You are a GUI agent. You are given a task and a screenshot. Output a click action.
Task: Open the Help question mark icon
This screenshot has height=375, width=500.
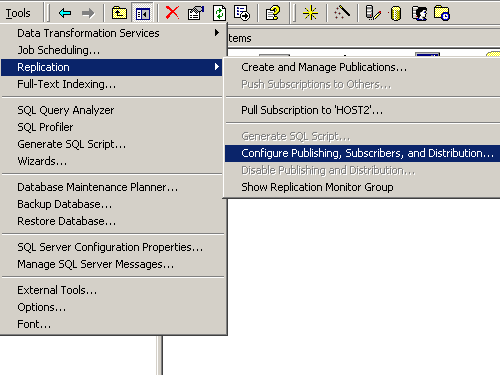(273, 13)
